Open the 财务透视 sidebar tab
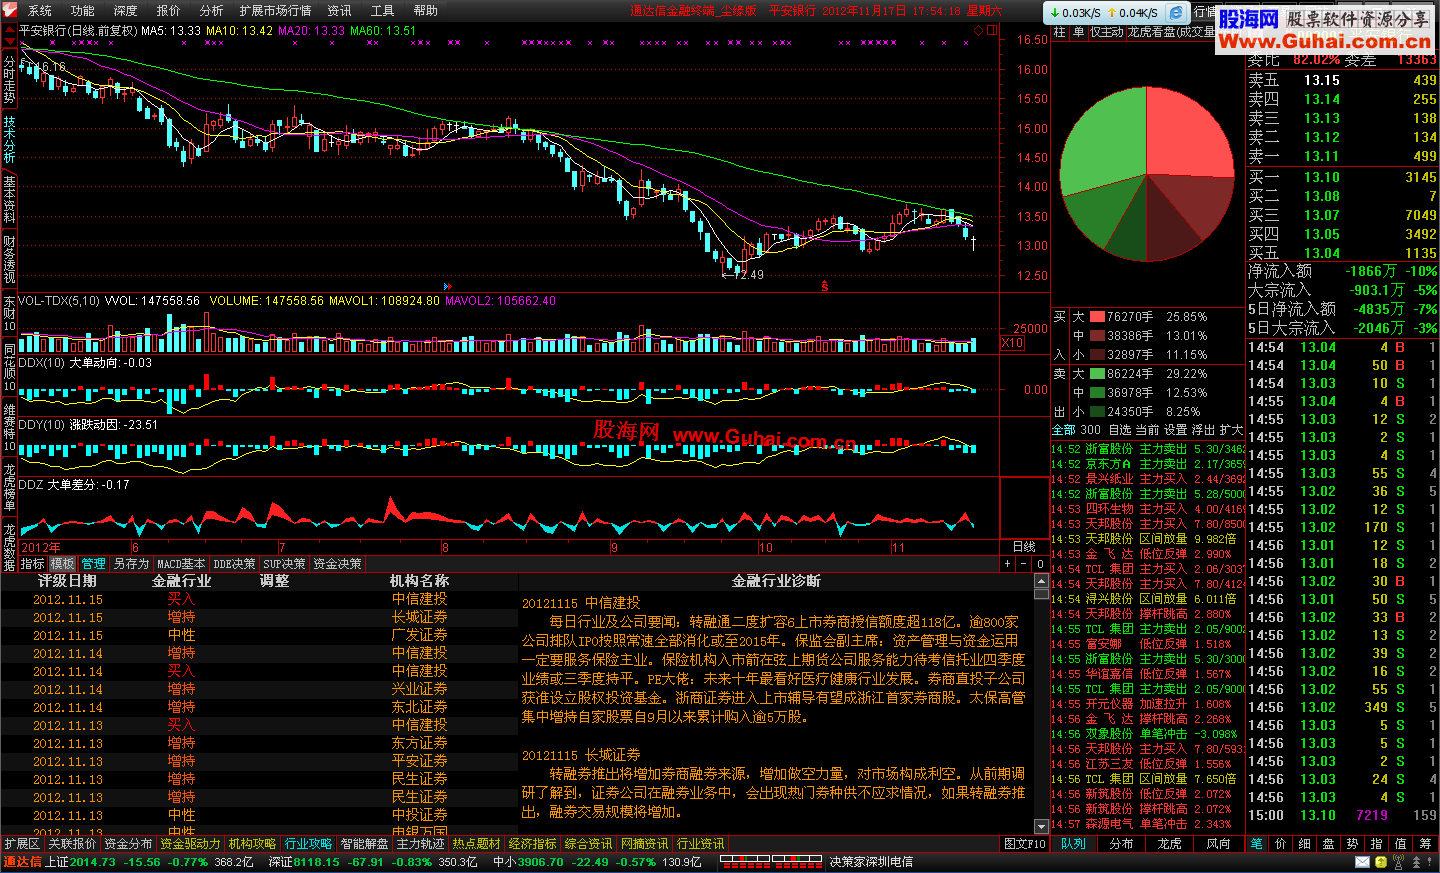 coord(9,259)
